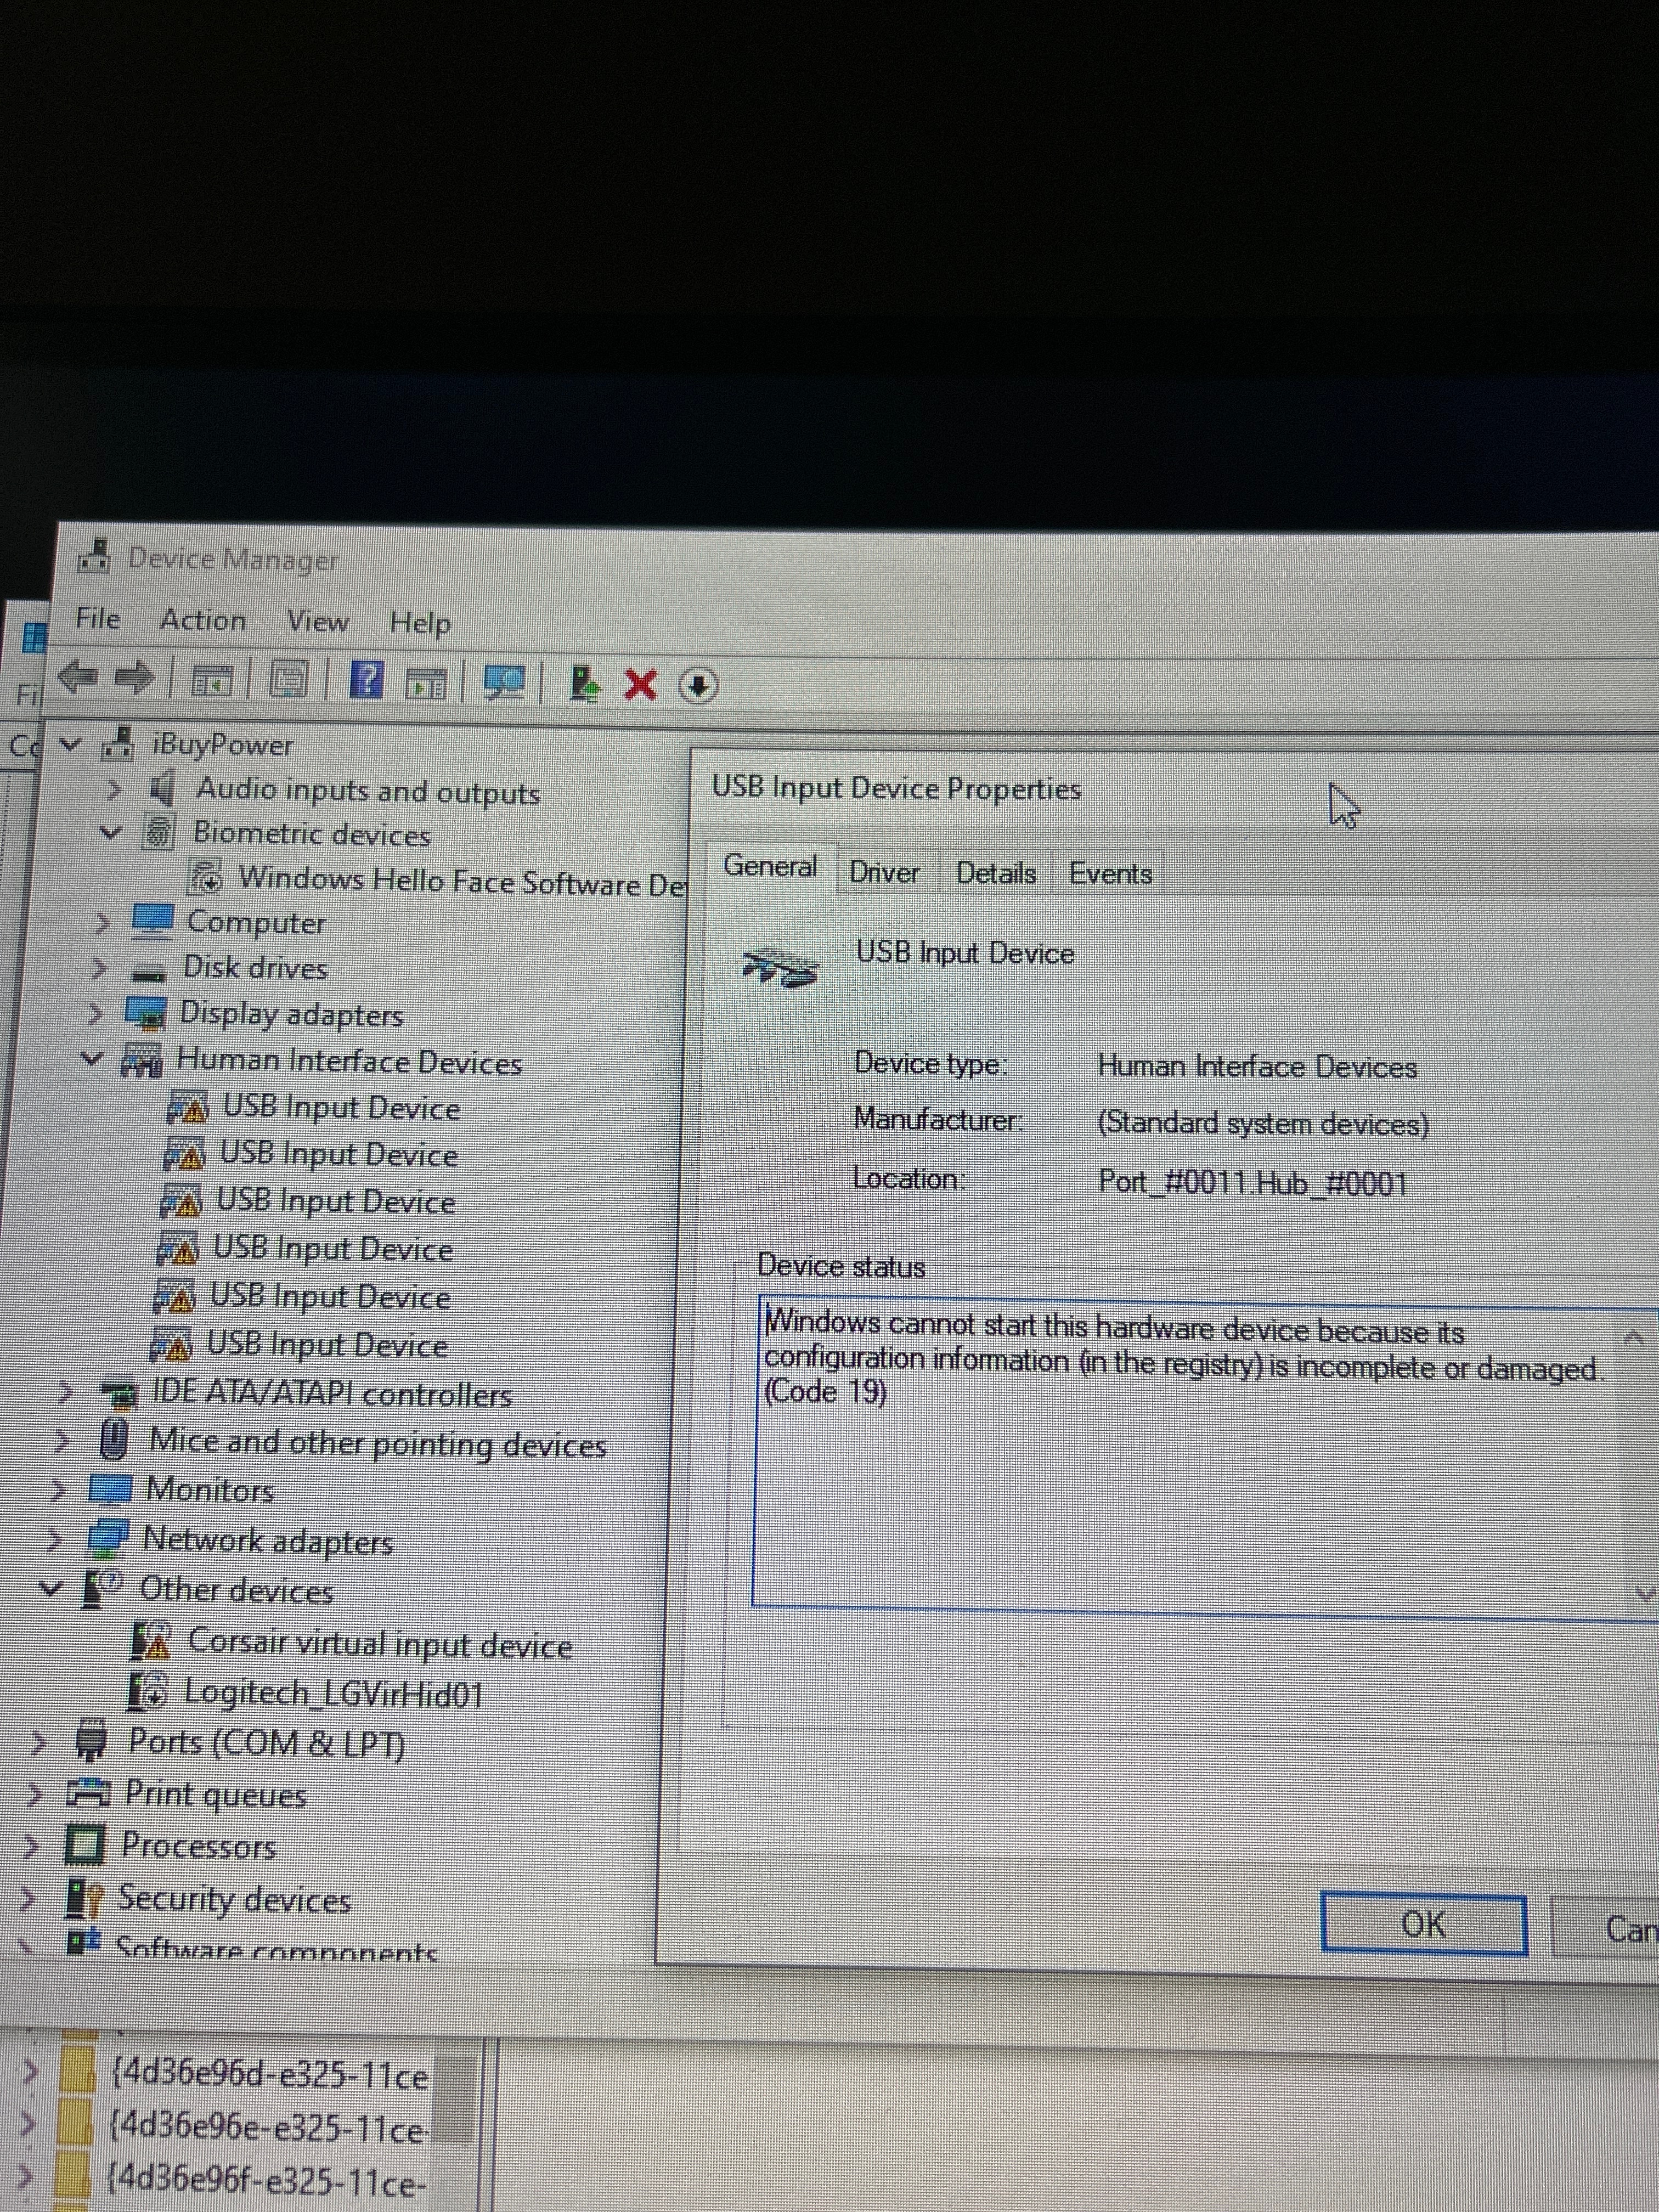The image size is (1659, 2212).
Task: Click the down-arrow Disable device icon
Action: pos(698,686)
